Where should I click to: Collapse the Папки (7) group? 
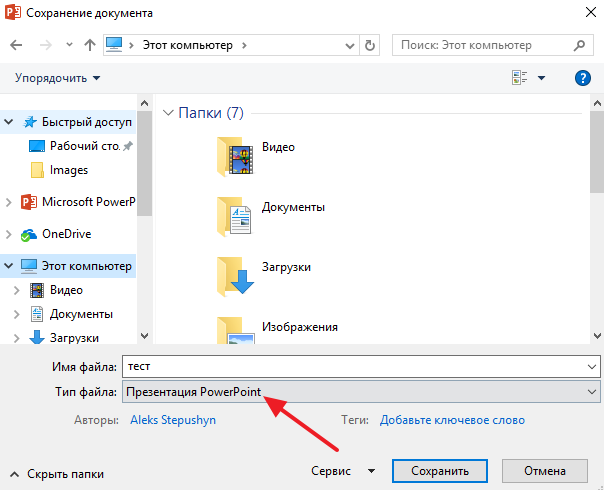[168, 113]
